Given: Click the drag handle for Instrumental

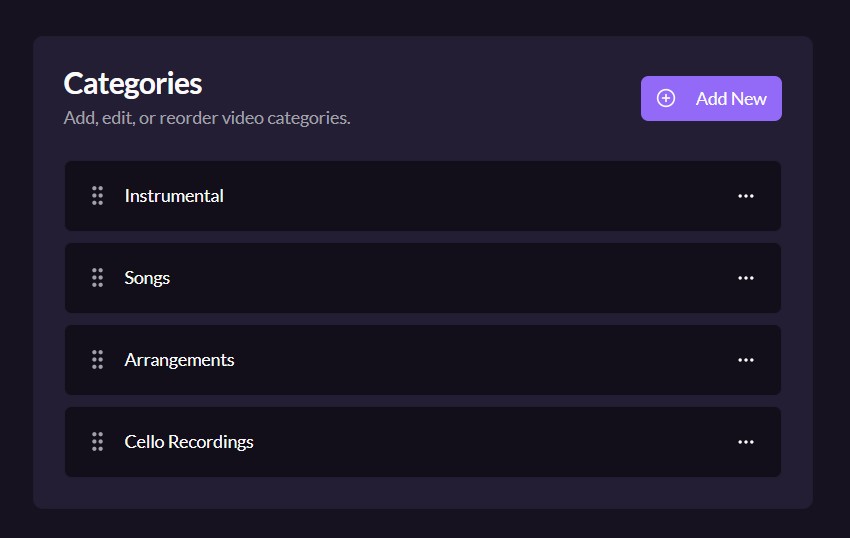Looking at the screenshot, I should tap(97, 196).
